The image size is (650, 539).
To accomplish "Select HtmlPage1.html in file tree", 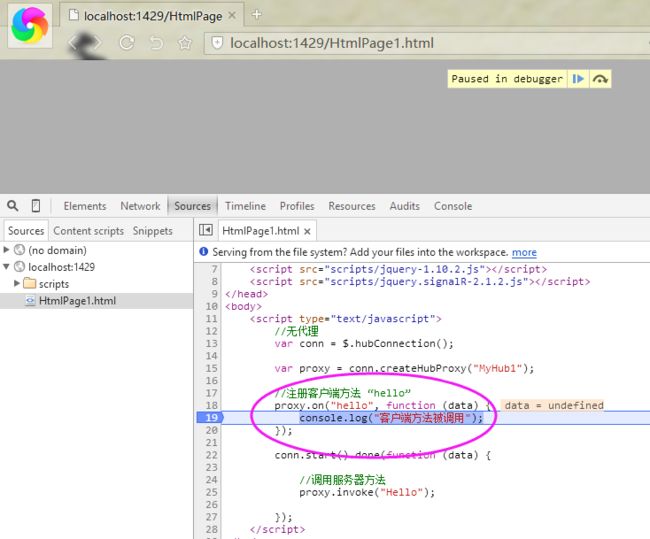I will [77, 301].
